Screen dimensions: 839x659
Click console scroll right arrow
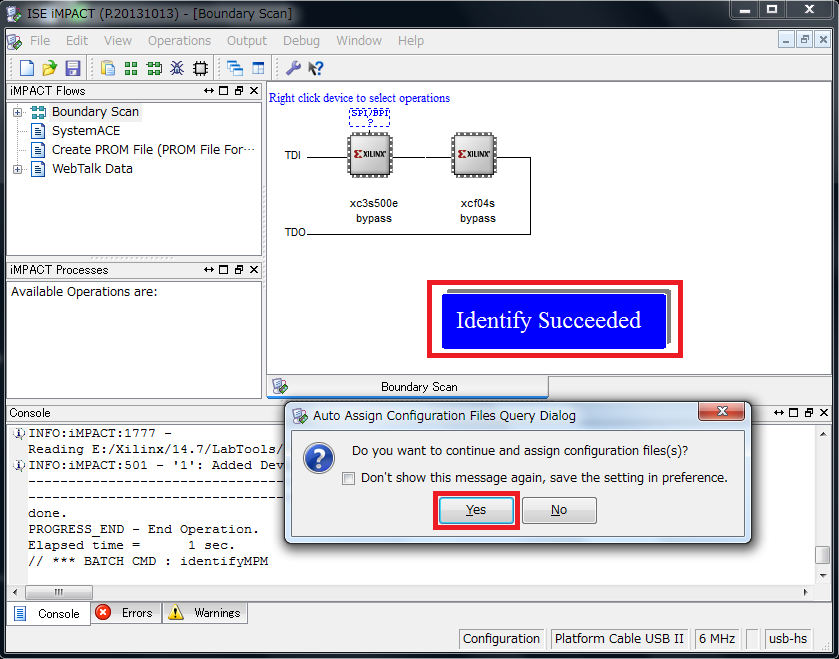coord(805,592)
